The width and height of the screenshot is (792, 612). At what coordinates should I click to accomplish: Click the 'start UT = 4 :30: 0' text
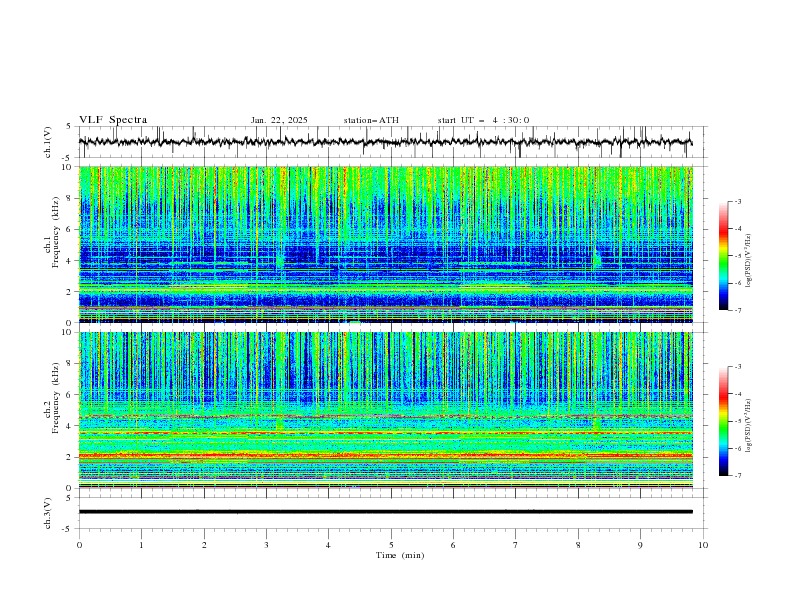[483, 120]
